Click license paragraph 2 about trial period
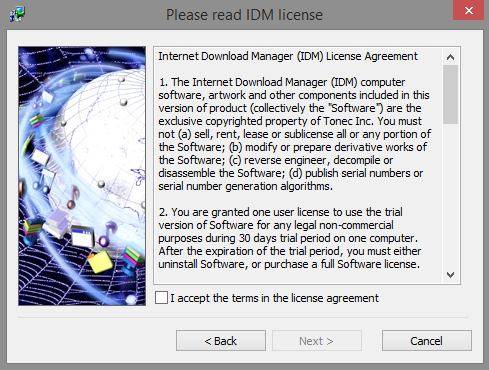This screenshot has width=489, height=370. point(289,238)
